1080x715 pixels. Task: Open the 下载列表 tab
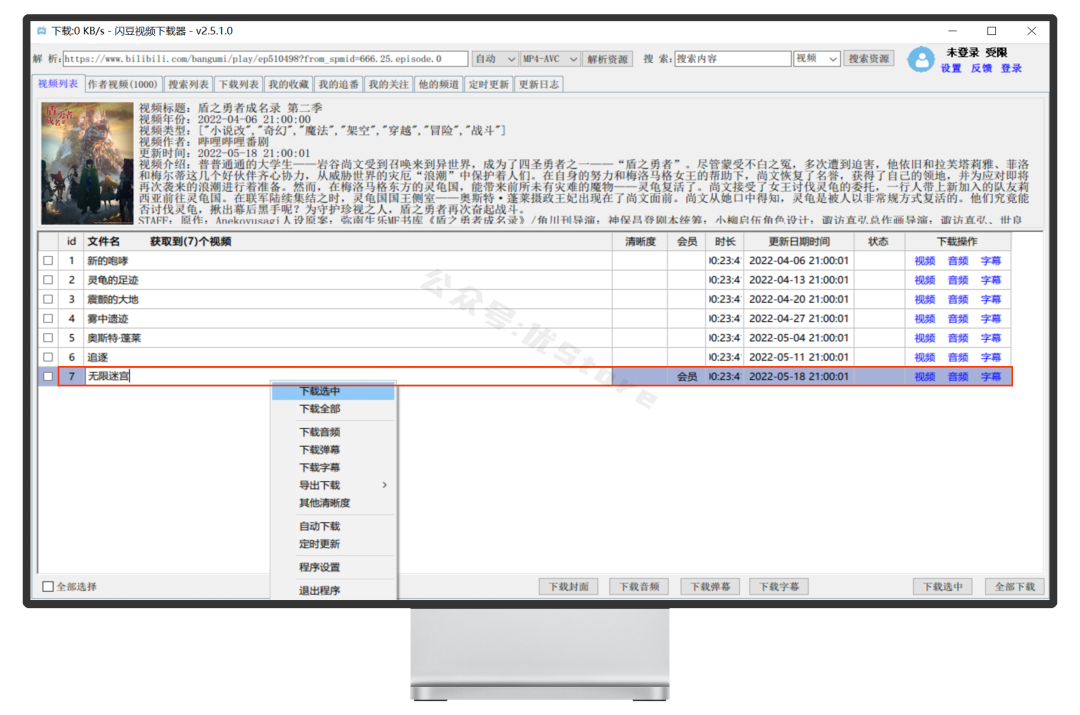click(x=238, y=85)
